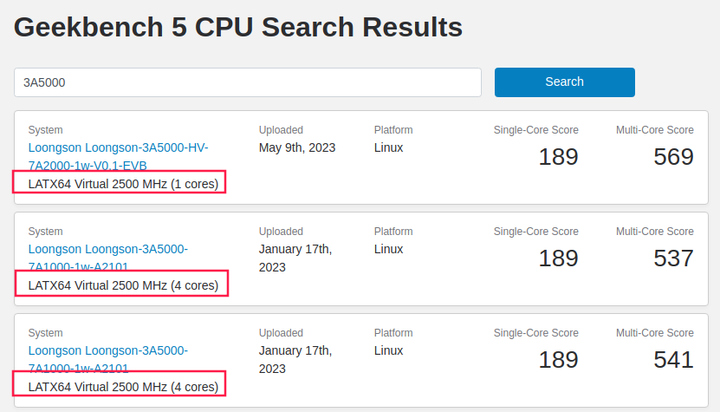Click the single-core score beside the 537 result
Image resolution: width=720 pixels, height=412 pixels.
tap(558, 258)
